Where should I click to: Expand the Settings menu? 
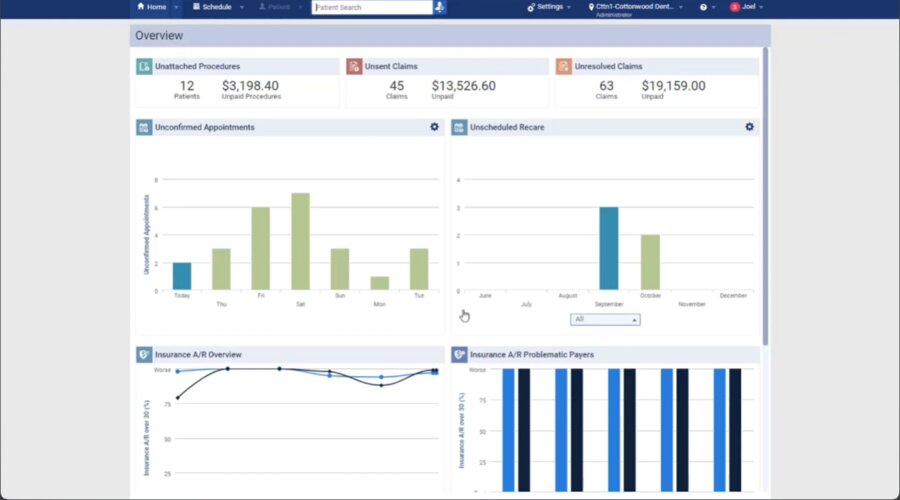tap(549, 7)
